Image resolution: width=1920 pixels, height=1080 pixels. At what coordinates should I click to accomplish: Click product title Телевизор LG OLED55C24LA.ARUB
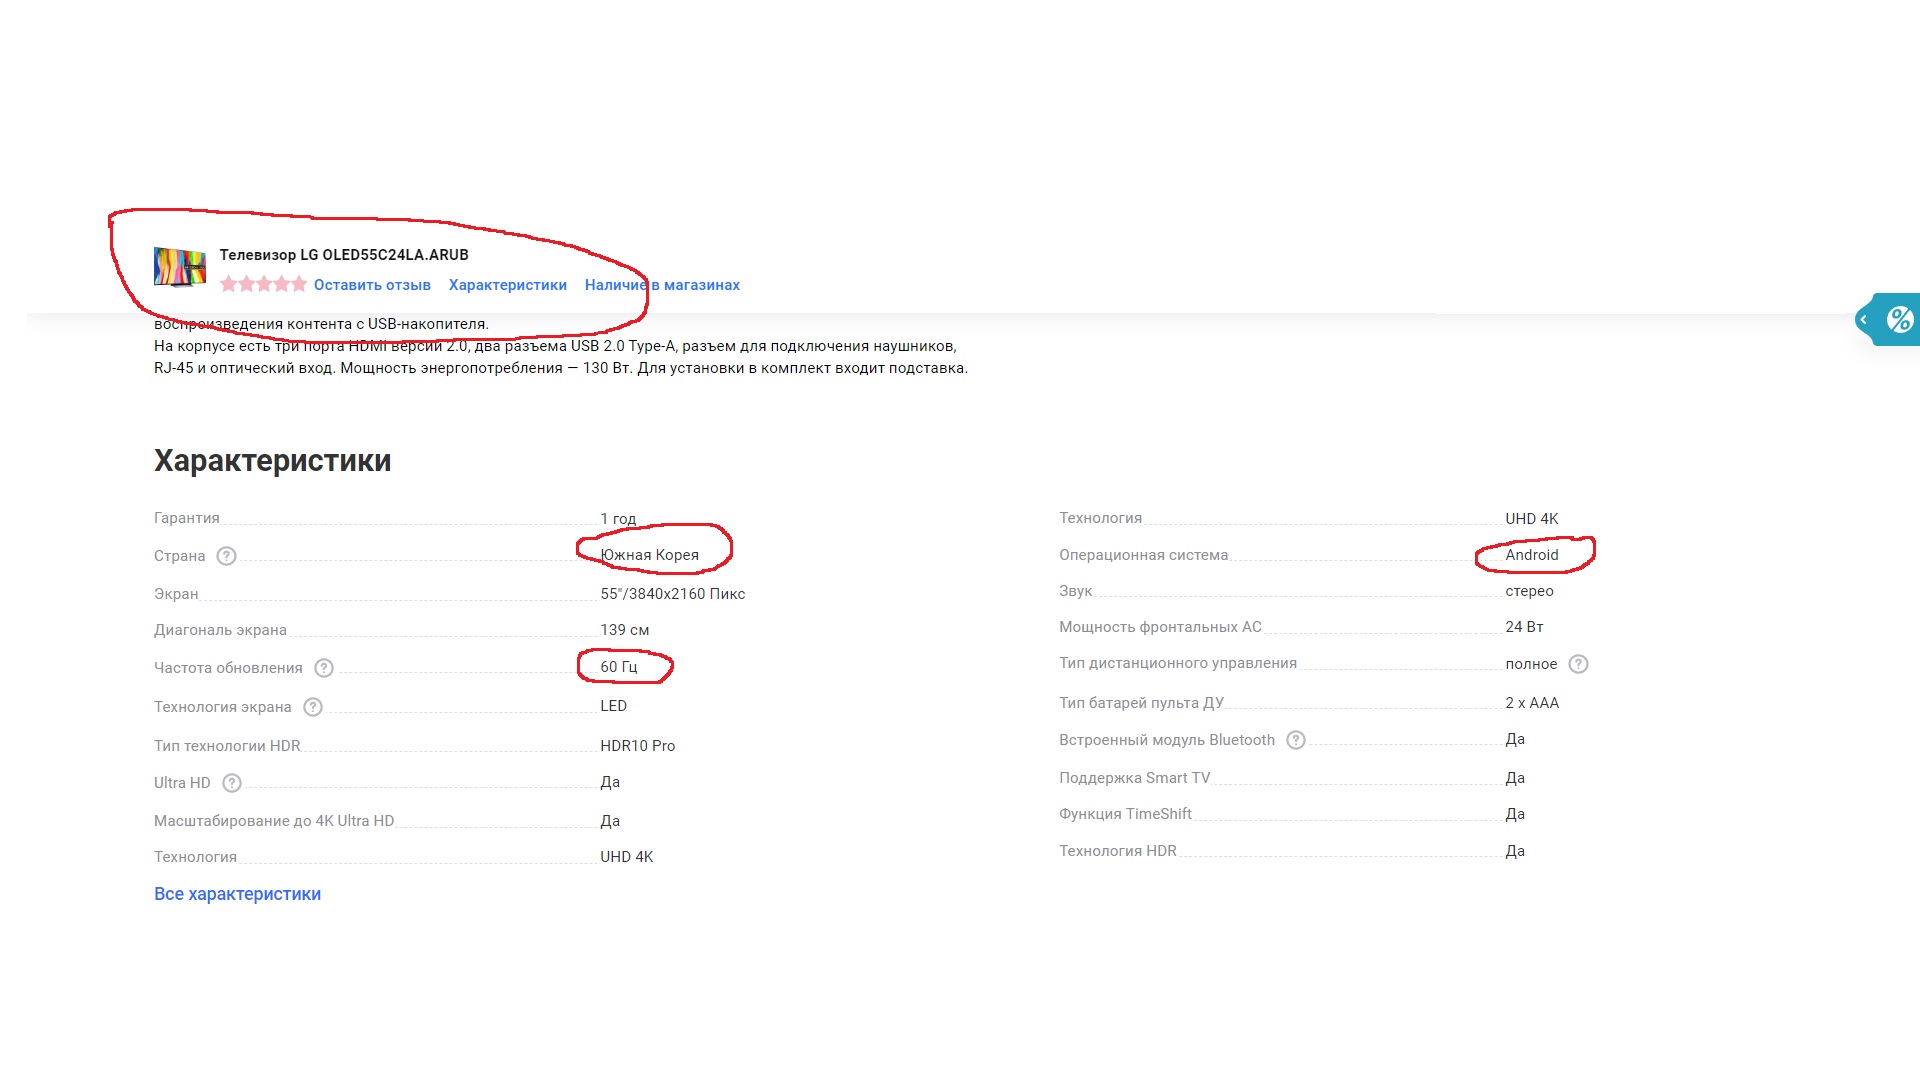coord(344,255)
